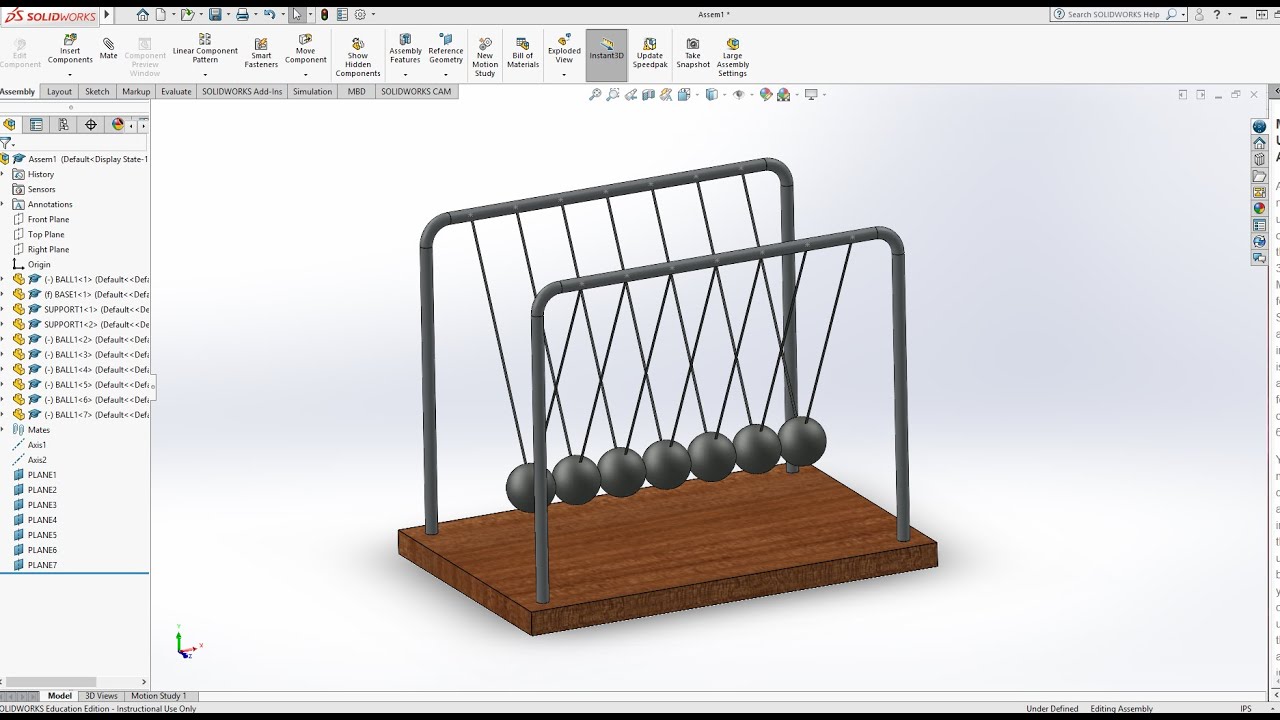Click Edit Appearance icon in view toolbar
Image resolution: width=1280 pixels, height=720 pixels.
tap(766, 95)
